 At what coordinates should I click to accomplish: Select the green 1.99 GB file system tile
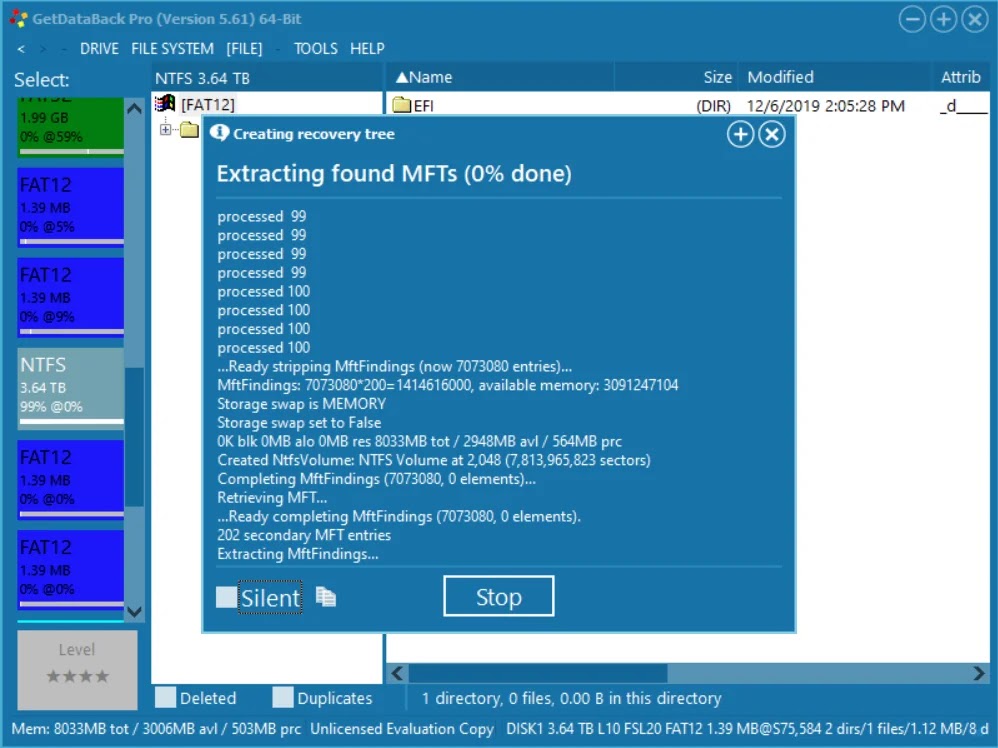(71, 127)
